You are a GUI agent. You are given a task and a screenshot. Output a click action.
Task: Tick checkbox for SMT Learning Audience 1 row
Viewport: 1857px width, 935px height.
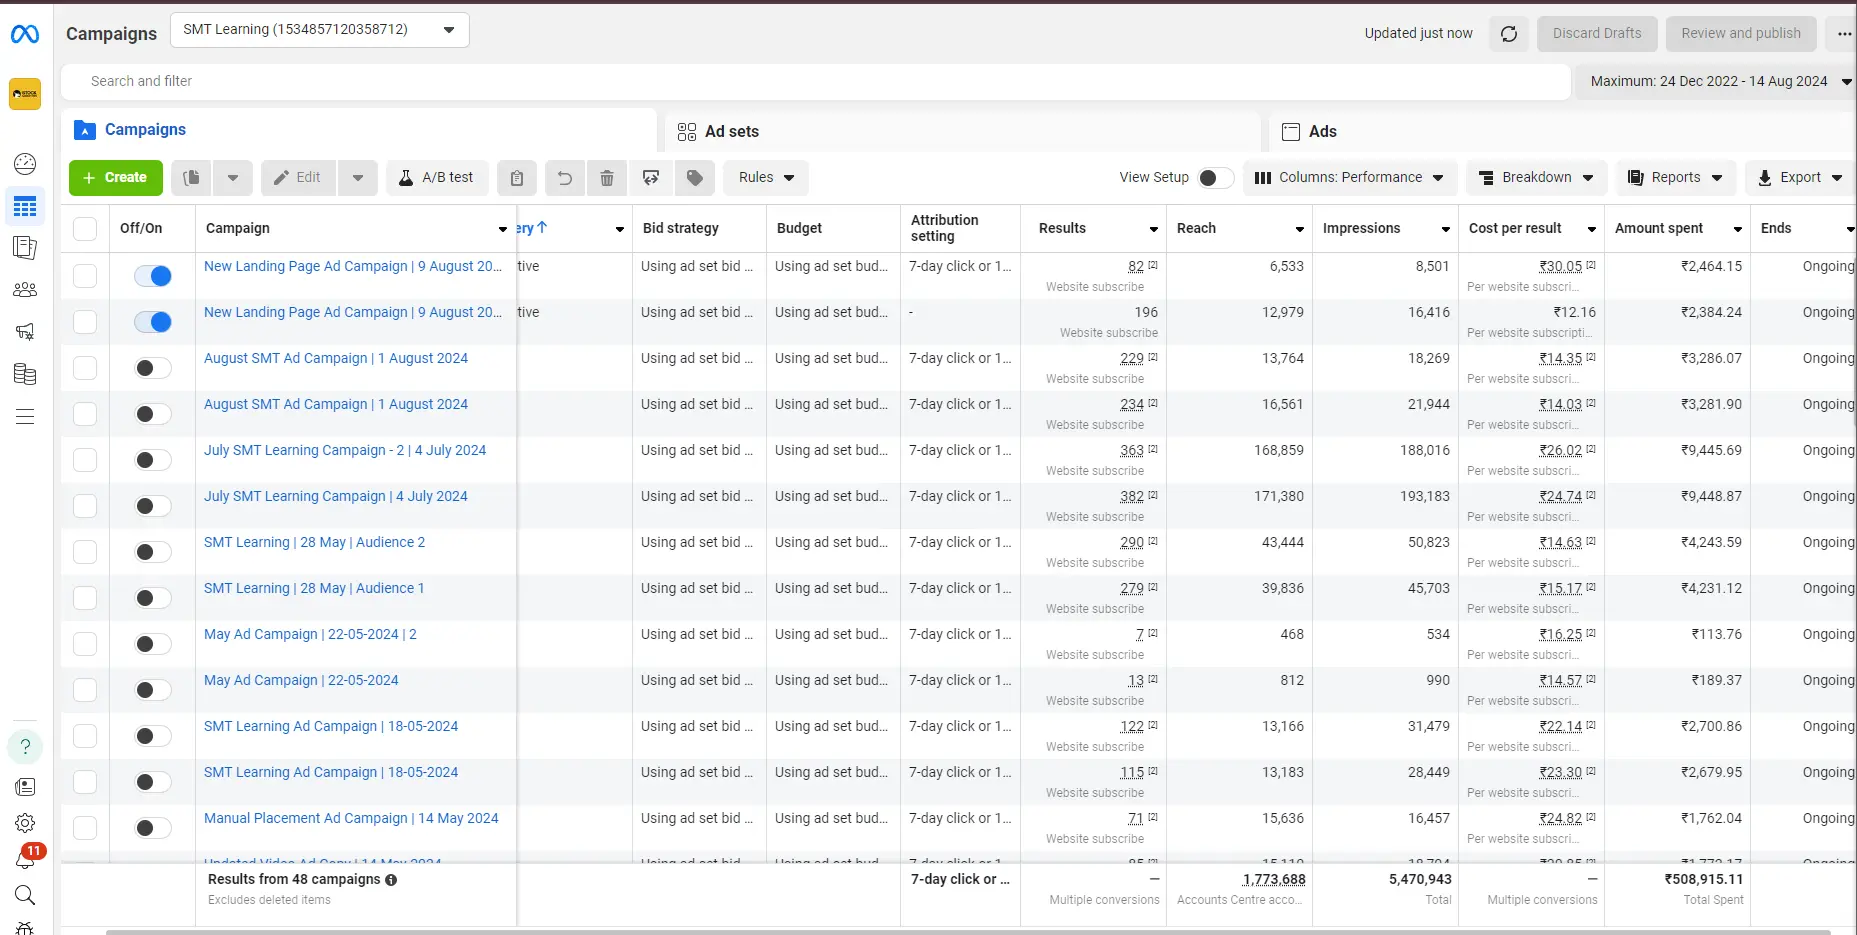click(85, 598)
